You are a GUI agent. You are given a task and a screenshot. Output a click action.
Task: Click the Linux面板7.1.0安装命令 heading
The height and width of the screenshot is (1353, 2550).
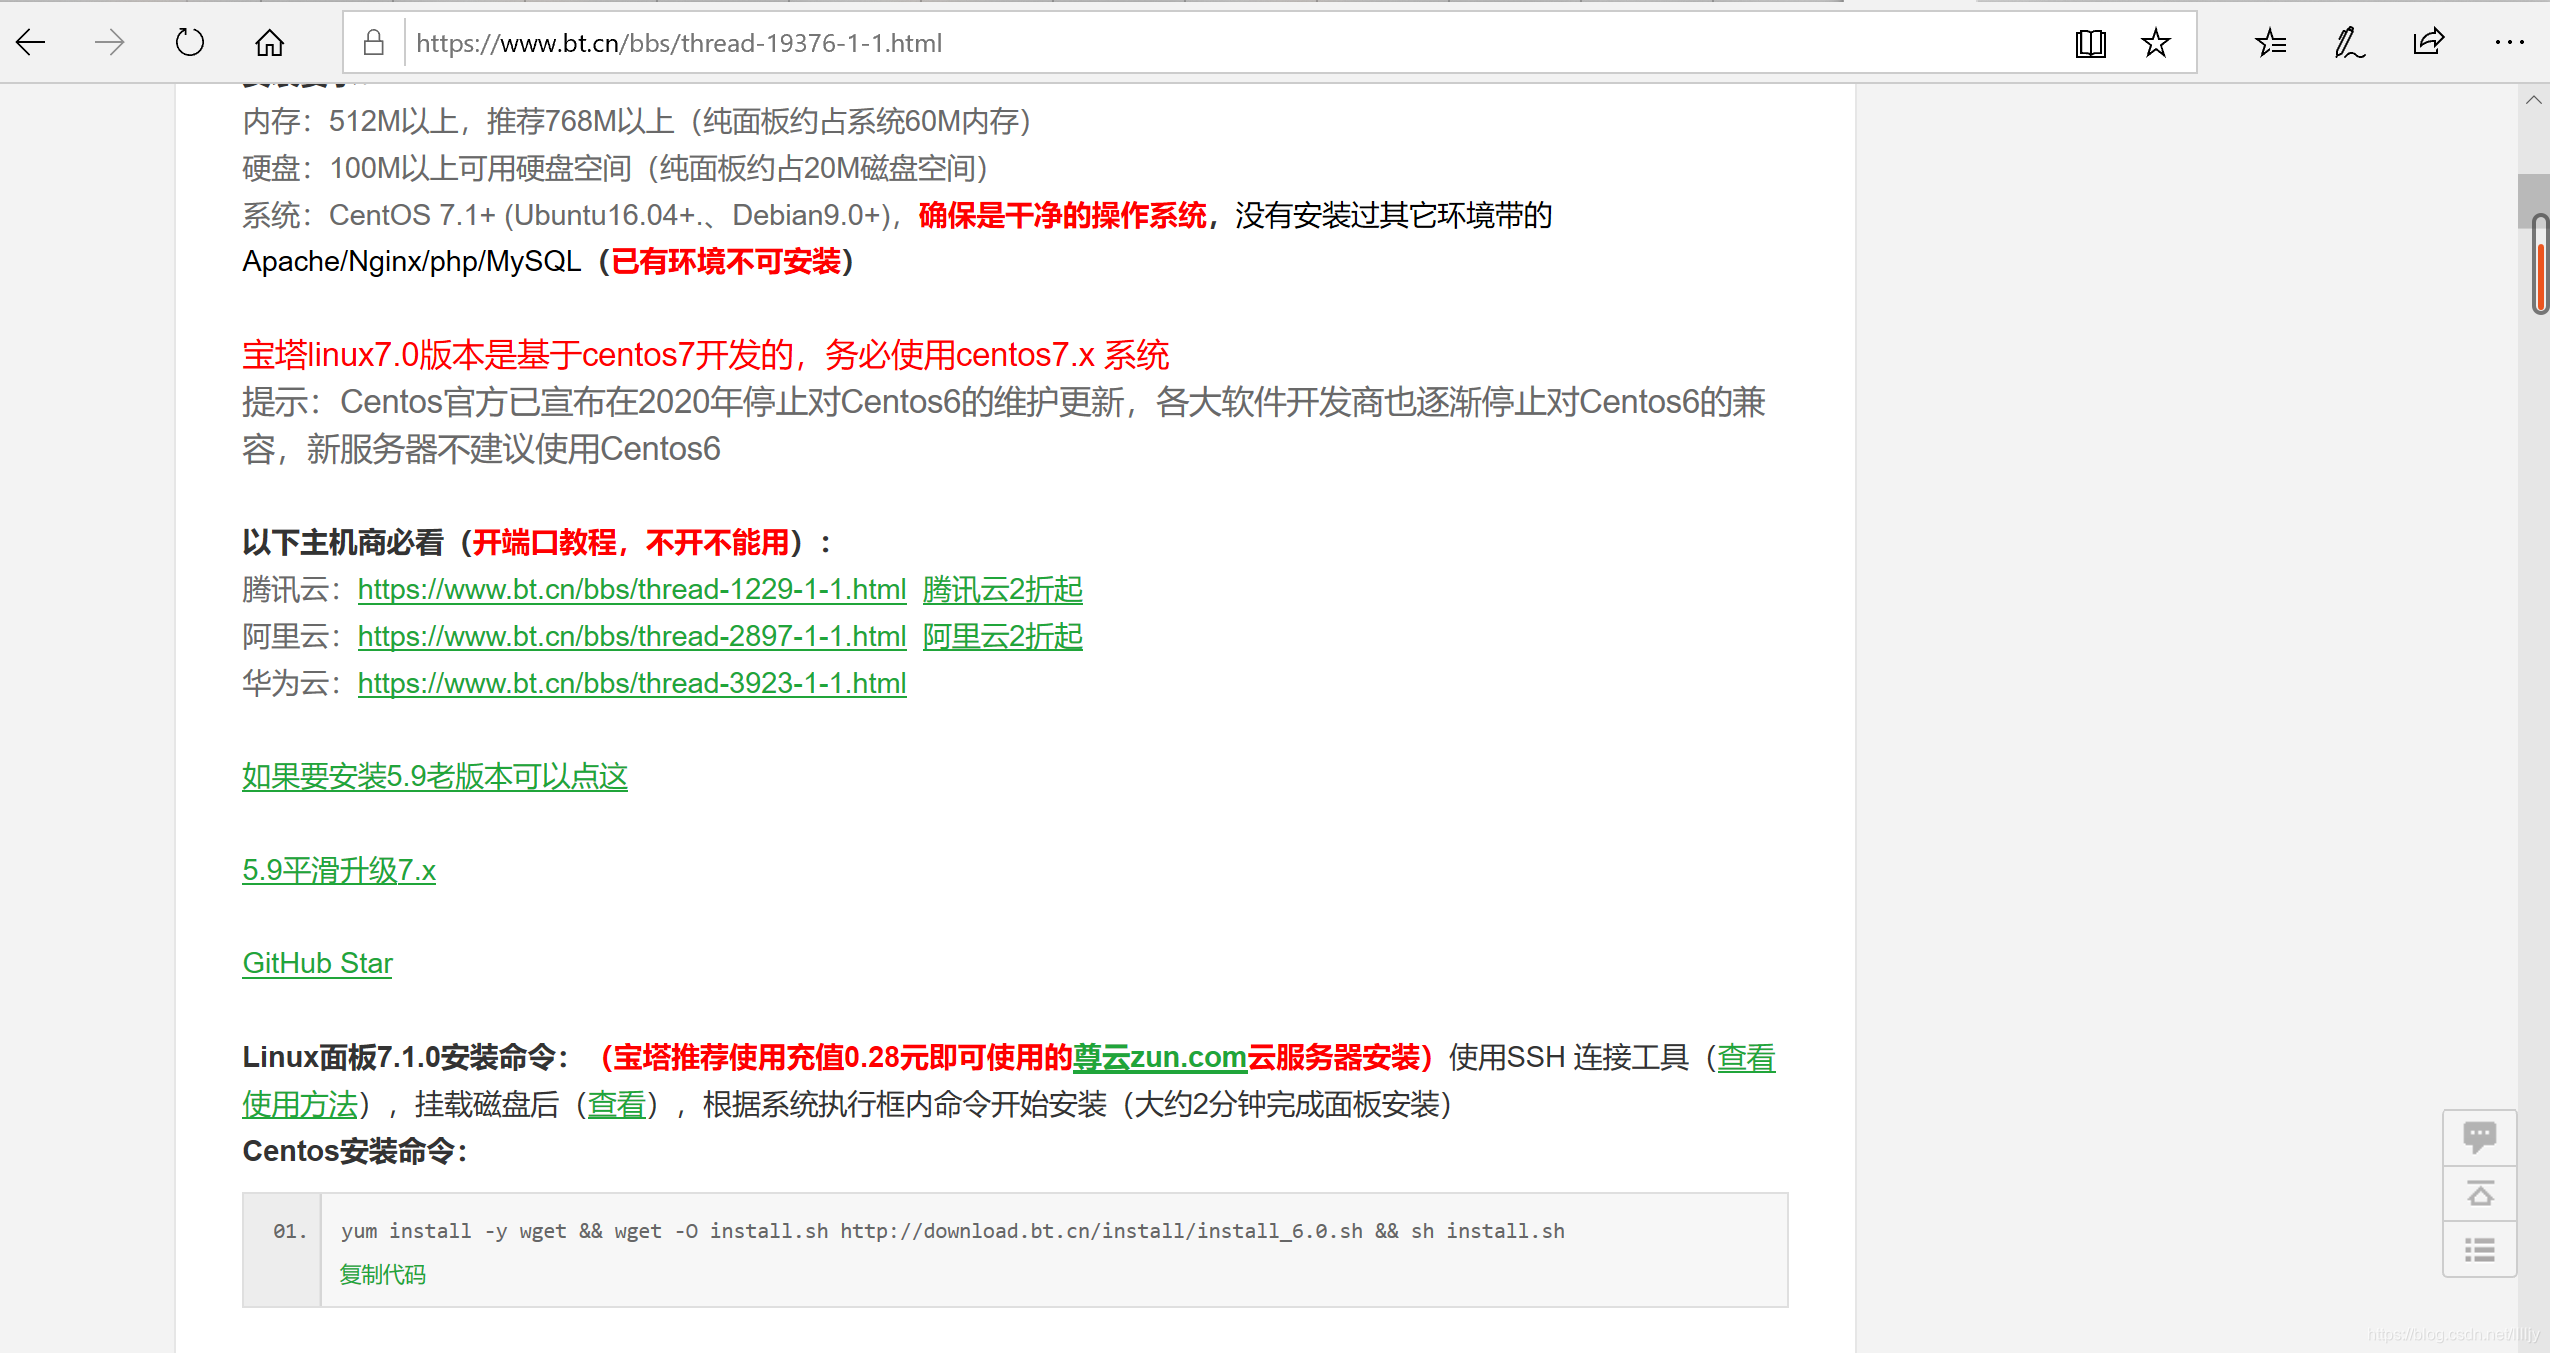point(405,1058)
